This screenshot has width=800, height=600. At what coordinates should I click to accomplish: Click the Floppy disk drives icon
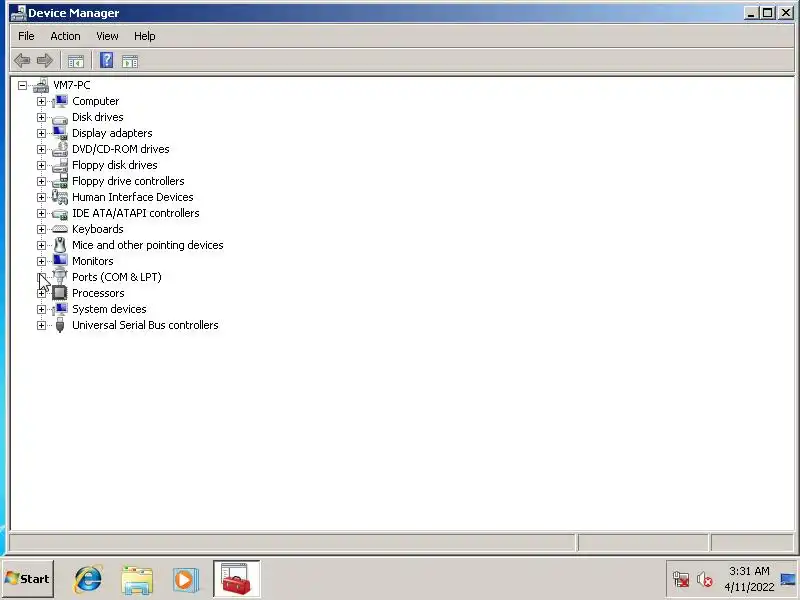pyautogui.click(x=60, y=165)
